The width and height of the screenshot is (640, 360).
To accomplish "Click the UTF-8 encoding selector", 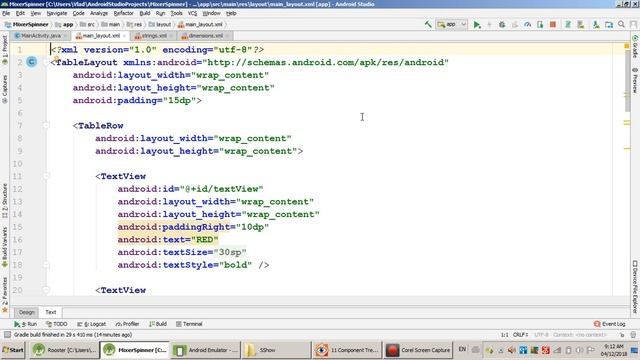I will 542,335.
